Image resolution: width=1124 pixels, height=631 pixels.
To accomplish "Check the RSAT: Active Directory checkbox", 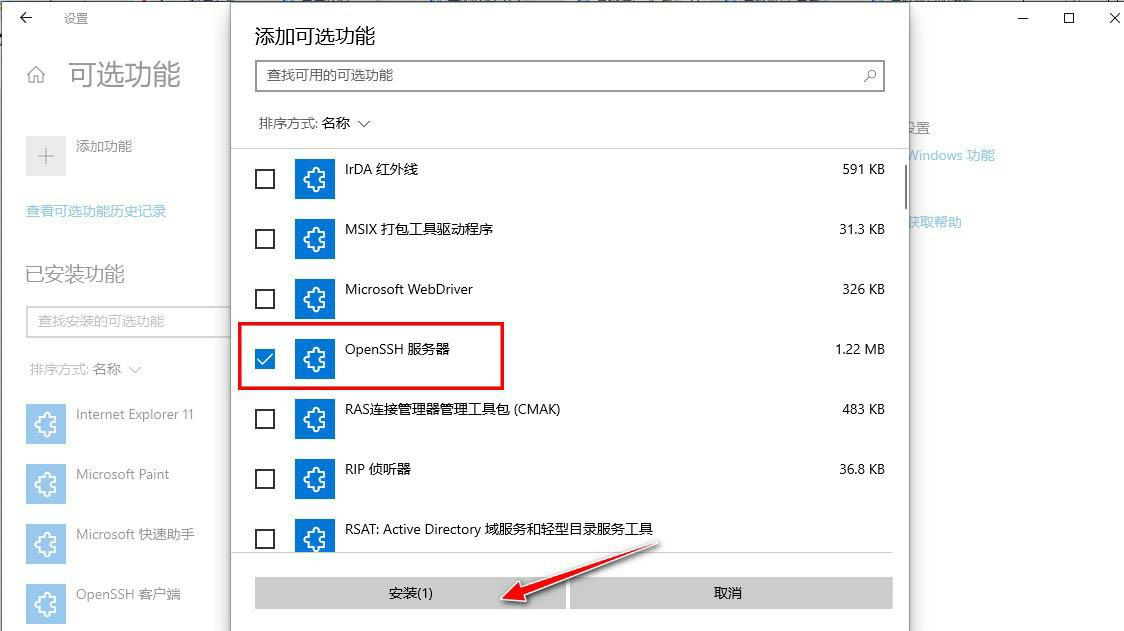I will pos(265,539).
